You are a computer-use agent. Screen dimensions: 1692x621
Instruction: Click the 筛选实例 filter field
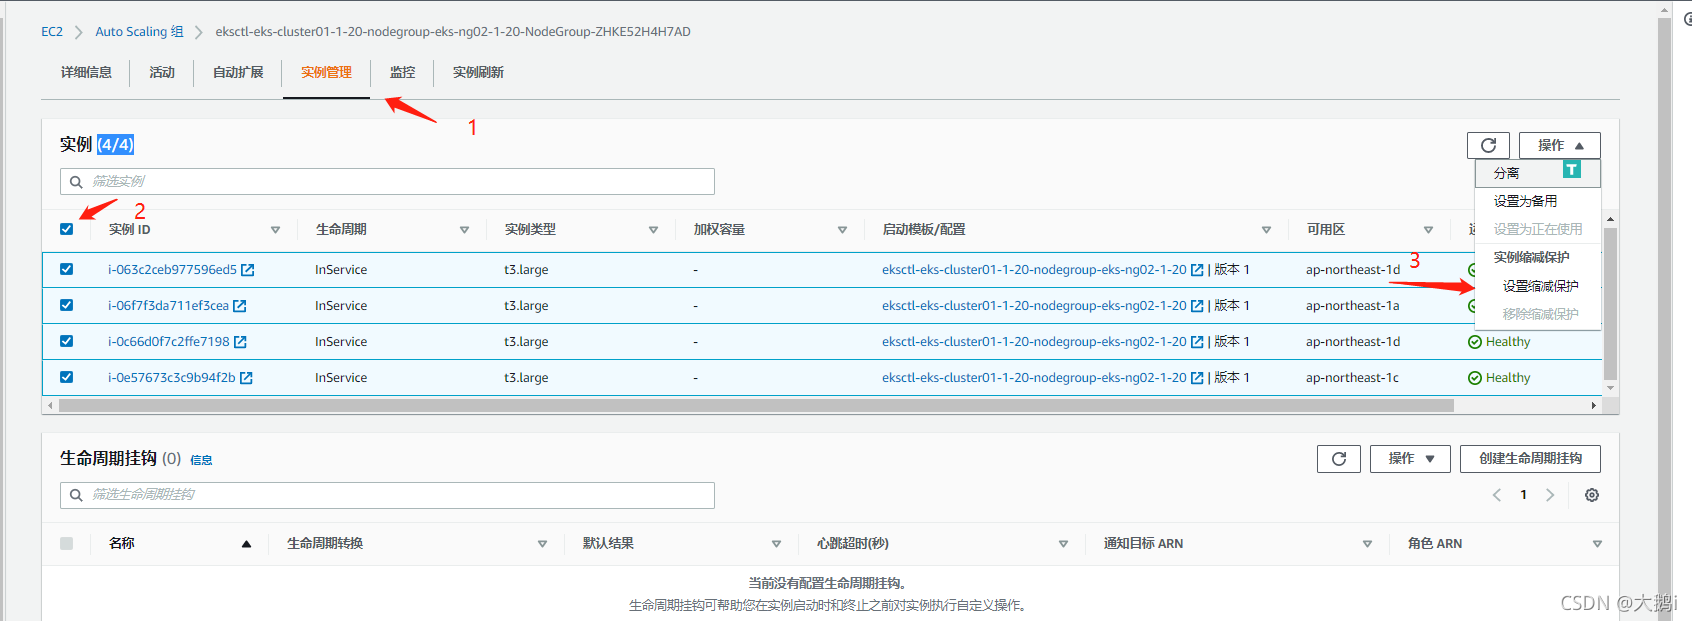tap(387, 182)
